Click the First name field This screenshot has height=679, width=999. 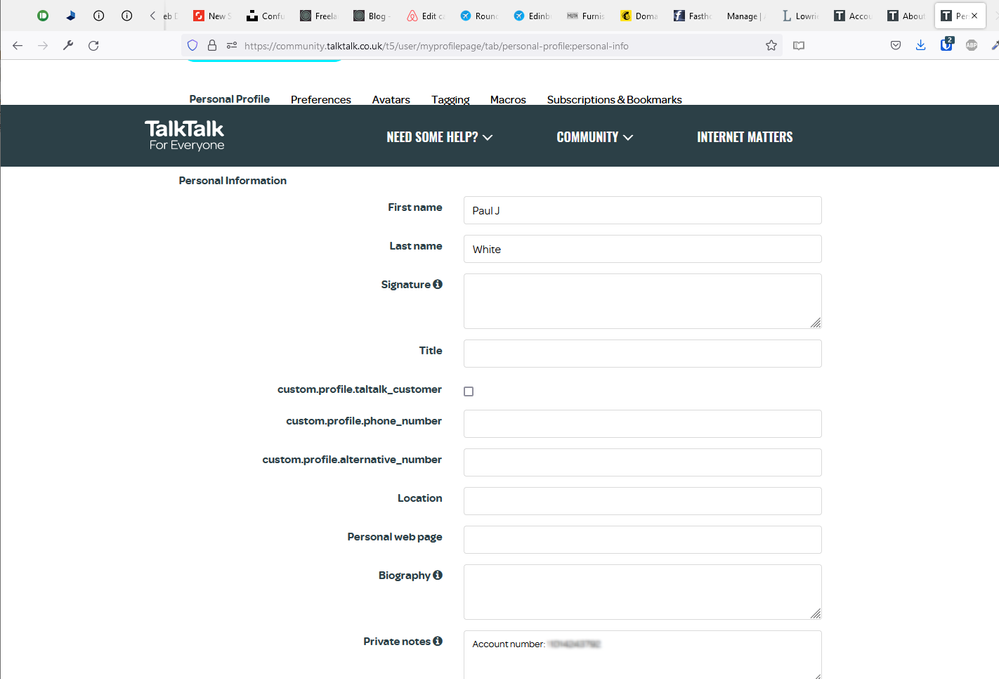coord(642,210)
